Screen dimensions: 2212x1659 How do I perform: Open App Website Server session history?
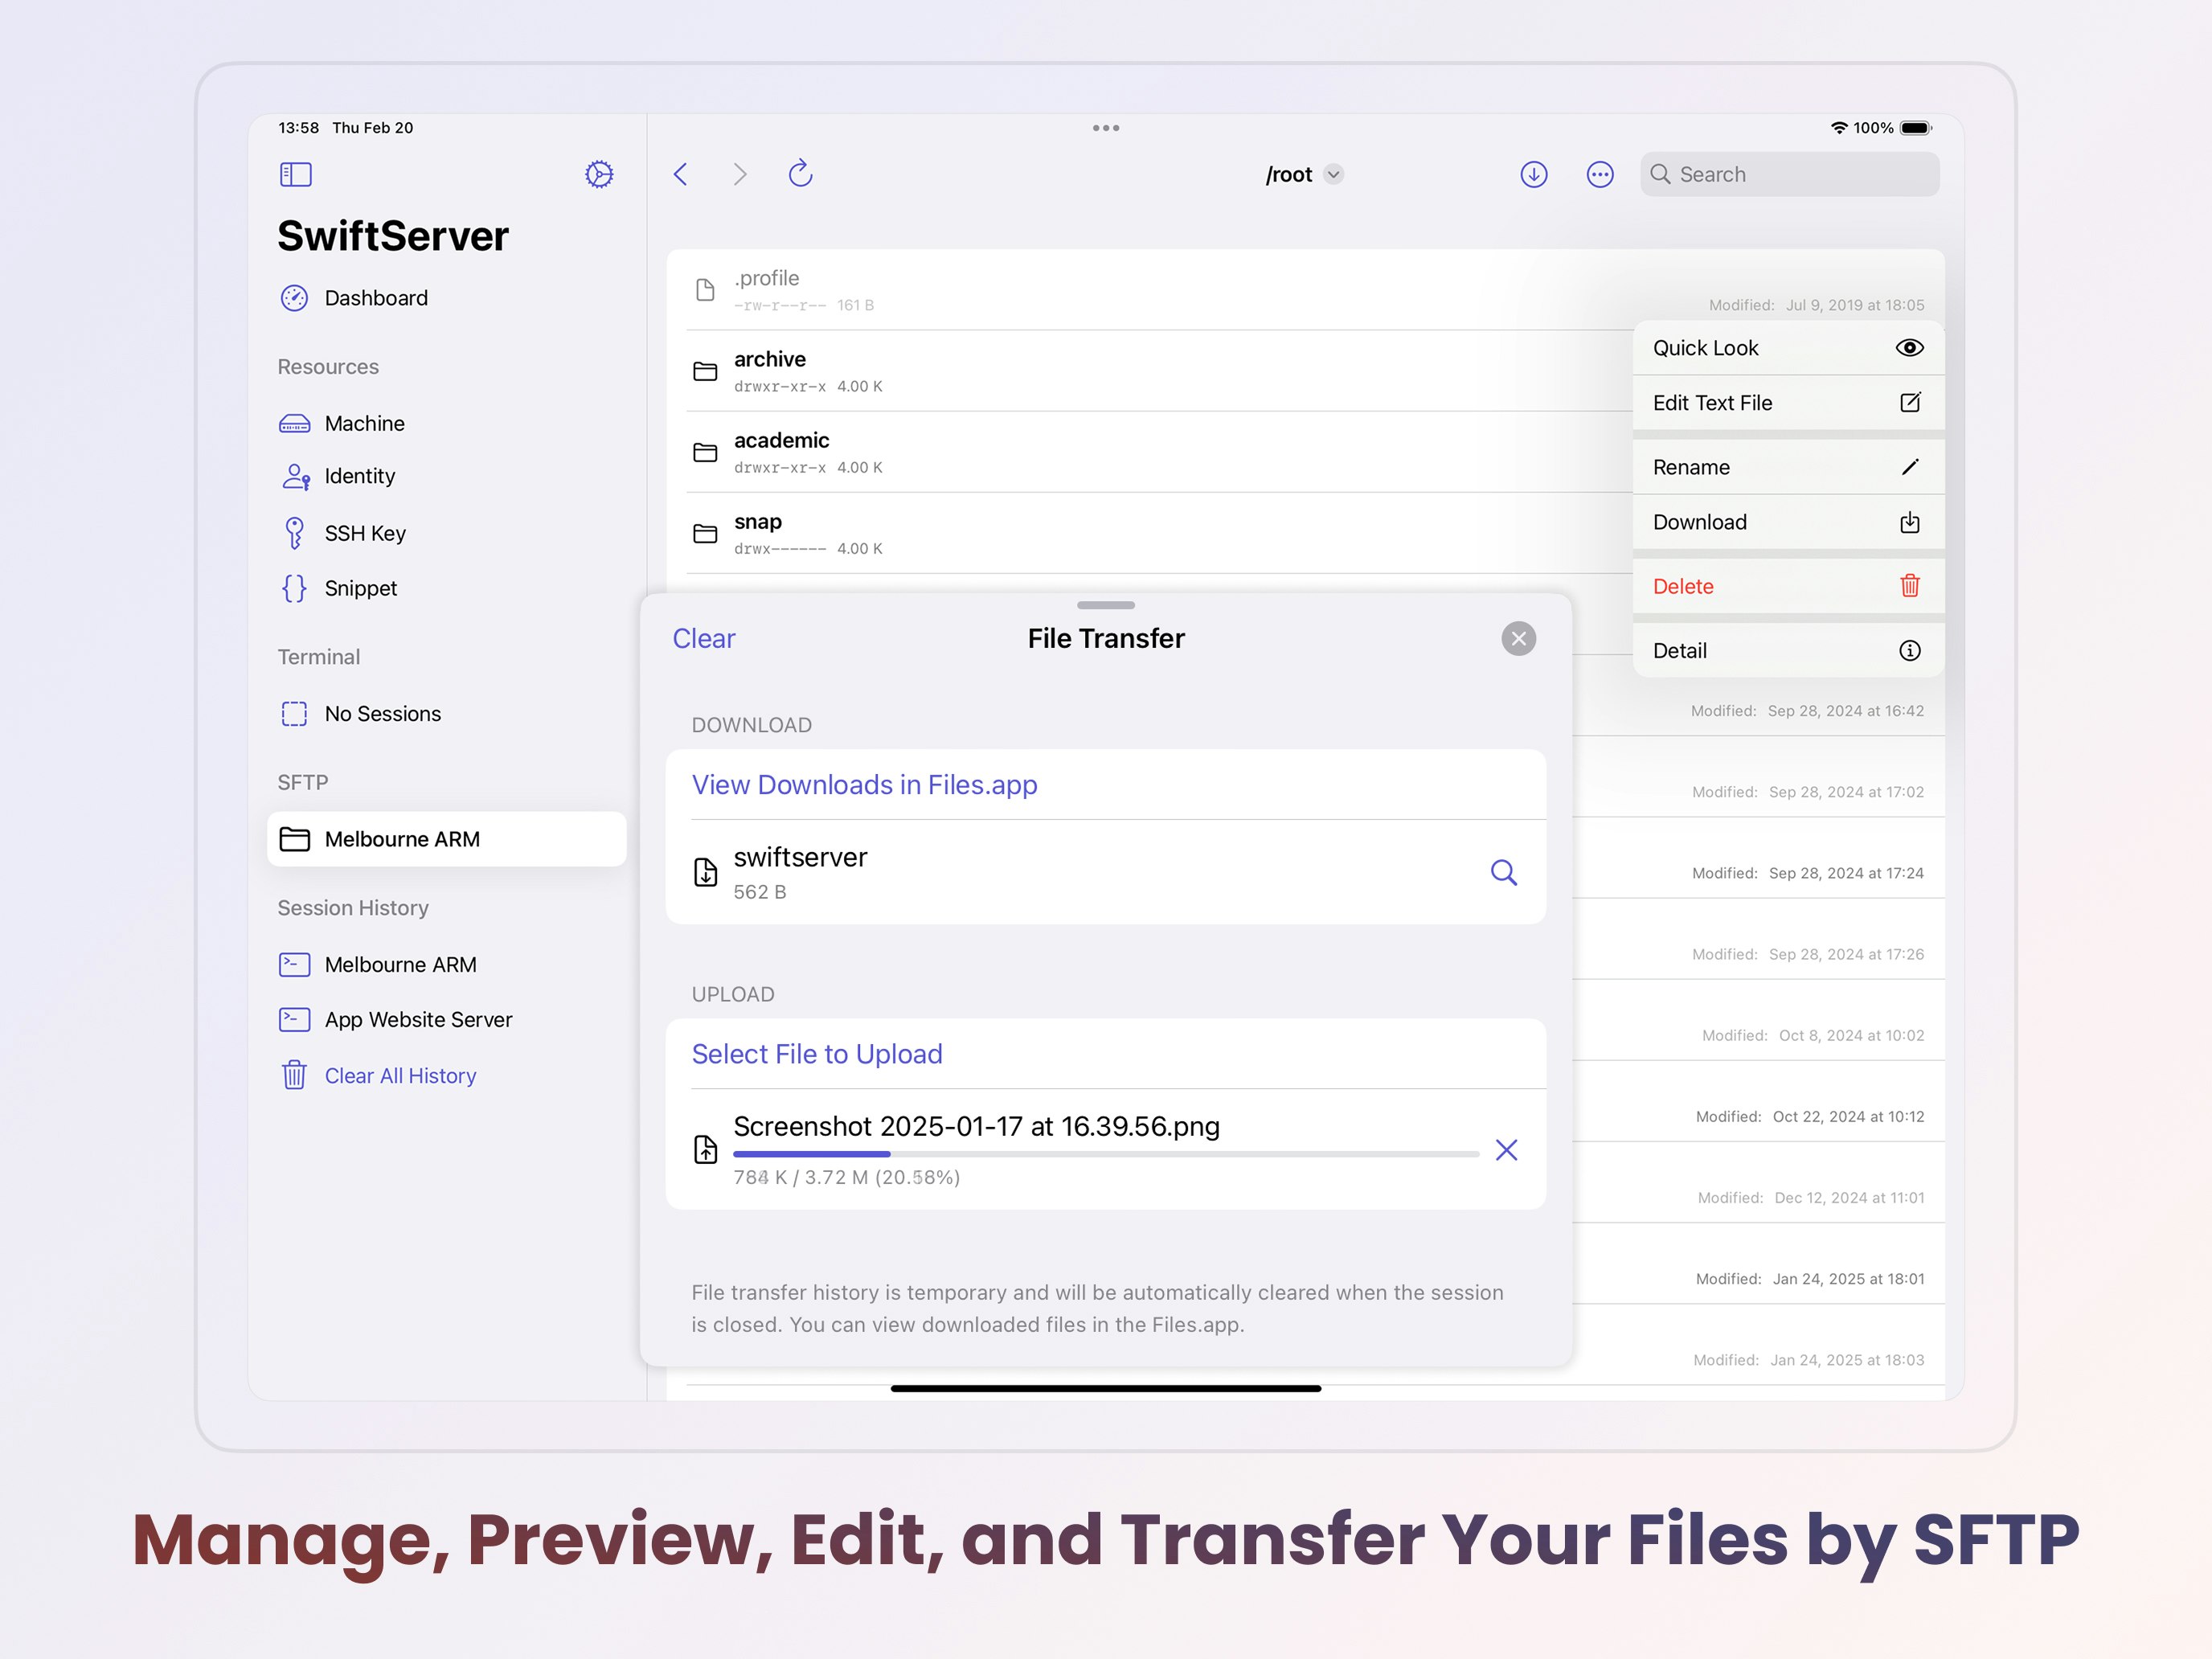[x=447, y=1020]
